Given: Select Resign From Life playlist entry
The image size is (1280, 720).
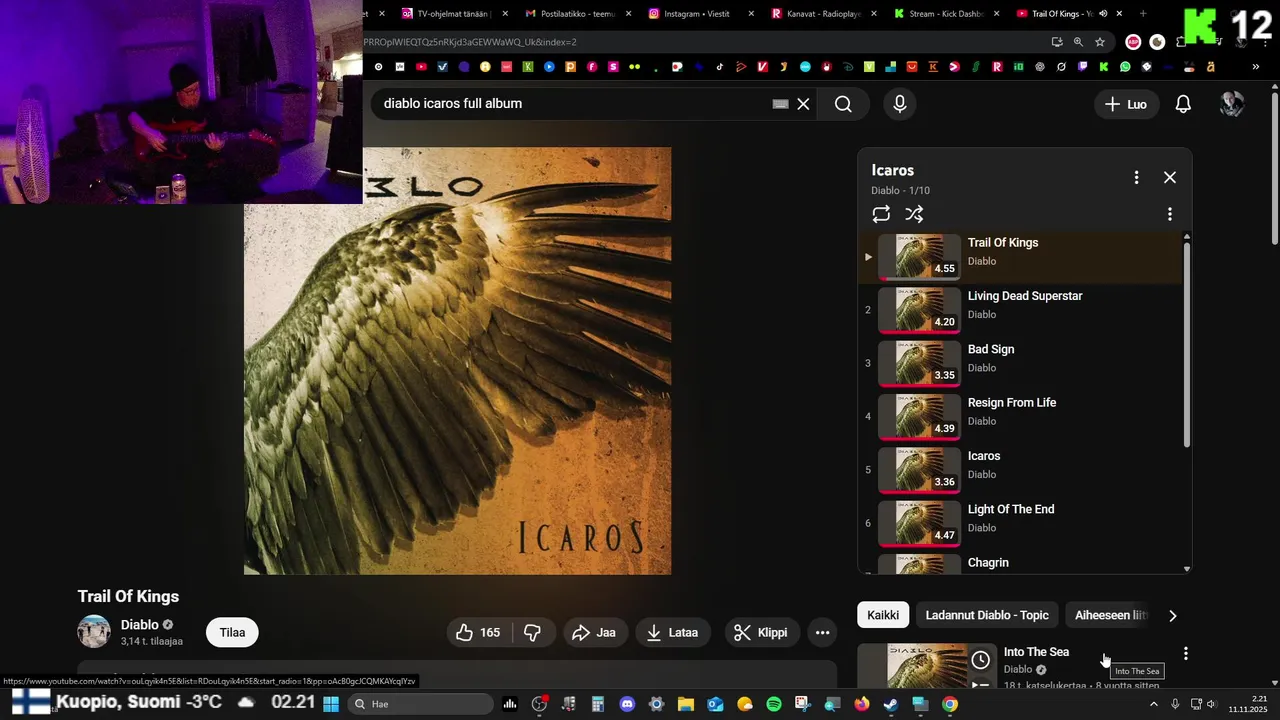Looking at the screenshot, I should [x=1020, y=417].
